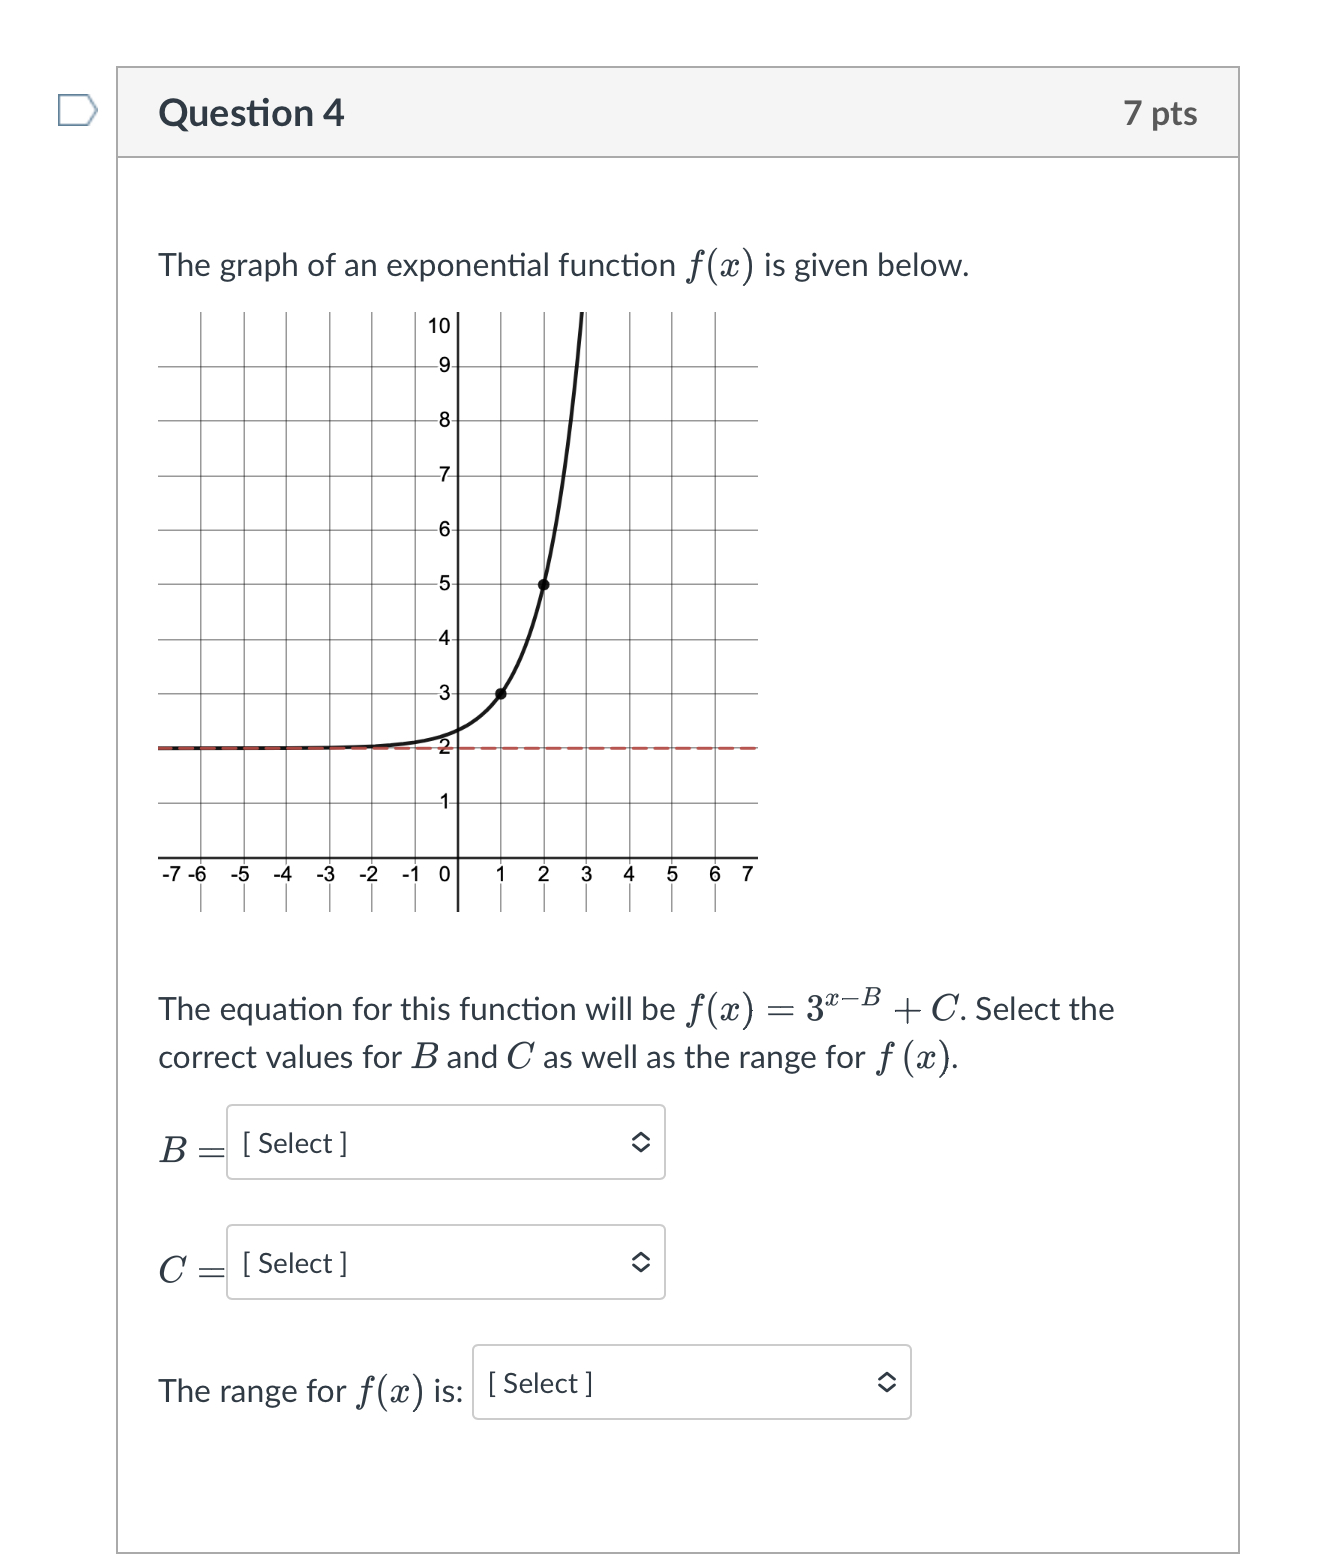Image resolution: width=1323 pixels, height=1560 pixels.
Task: Click the chevron icon in the B dropdown
Action: point(644,1143)
